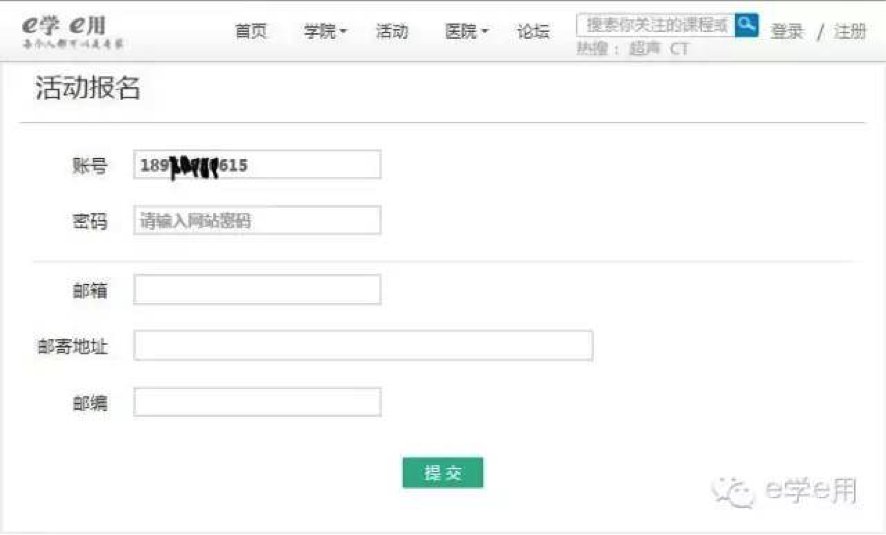This screenshot has width=886, height=535.
Task: Click the blue magnifier search icon
Action: tap(746, 25)
